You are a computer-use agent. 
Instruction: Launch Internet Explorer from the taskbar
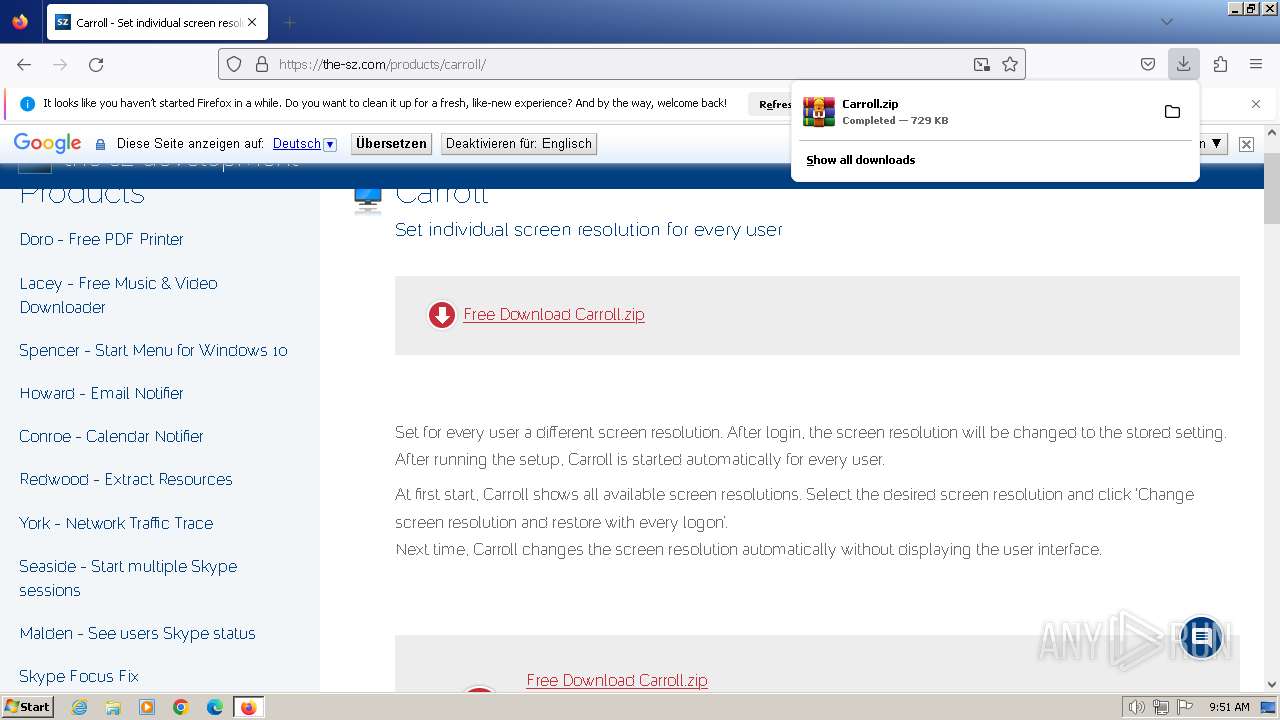pyautogui.click(x=79, y=707)
